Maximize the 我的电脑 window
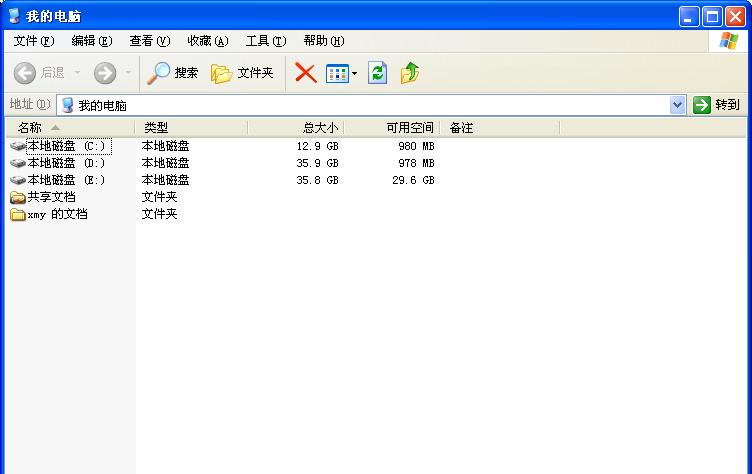The image size is (752, 474). pos(712,17)
